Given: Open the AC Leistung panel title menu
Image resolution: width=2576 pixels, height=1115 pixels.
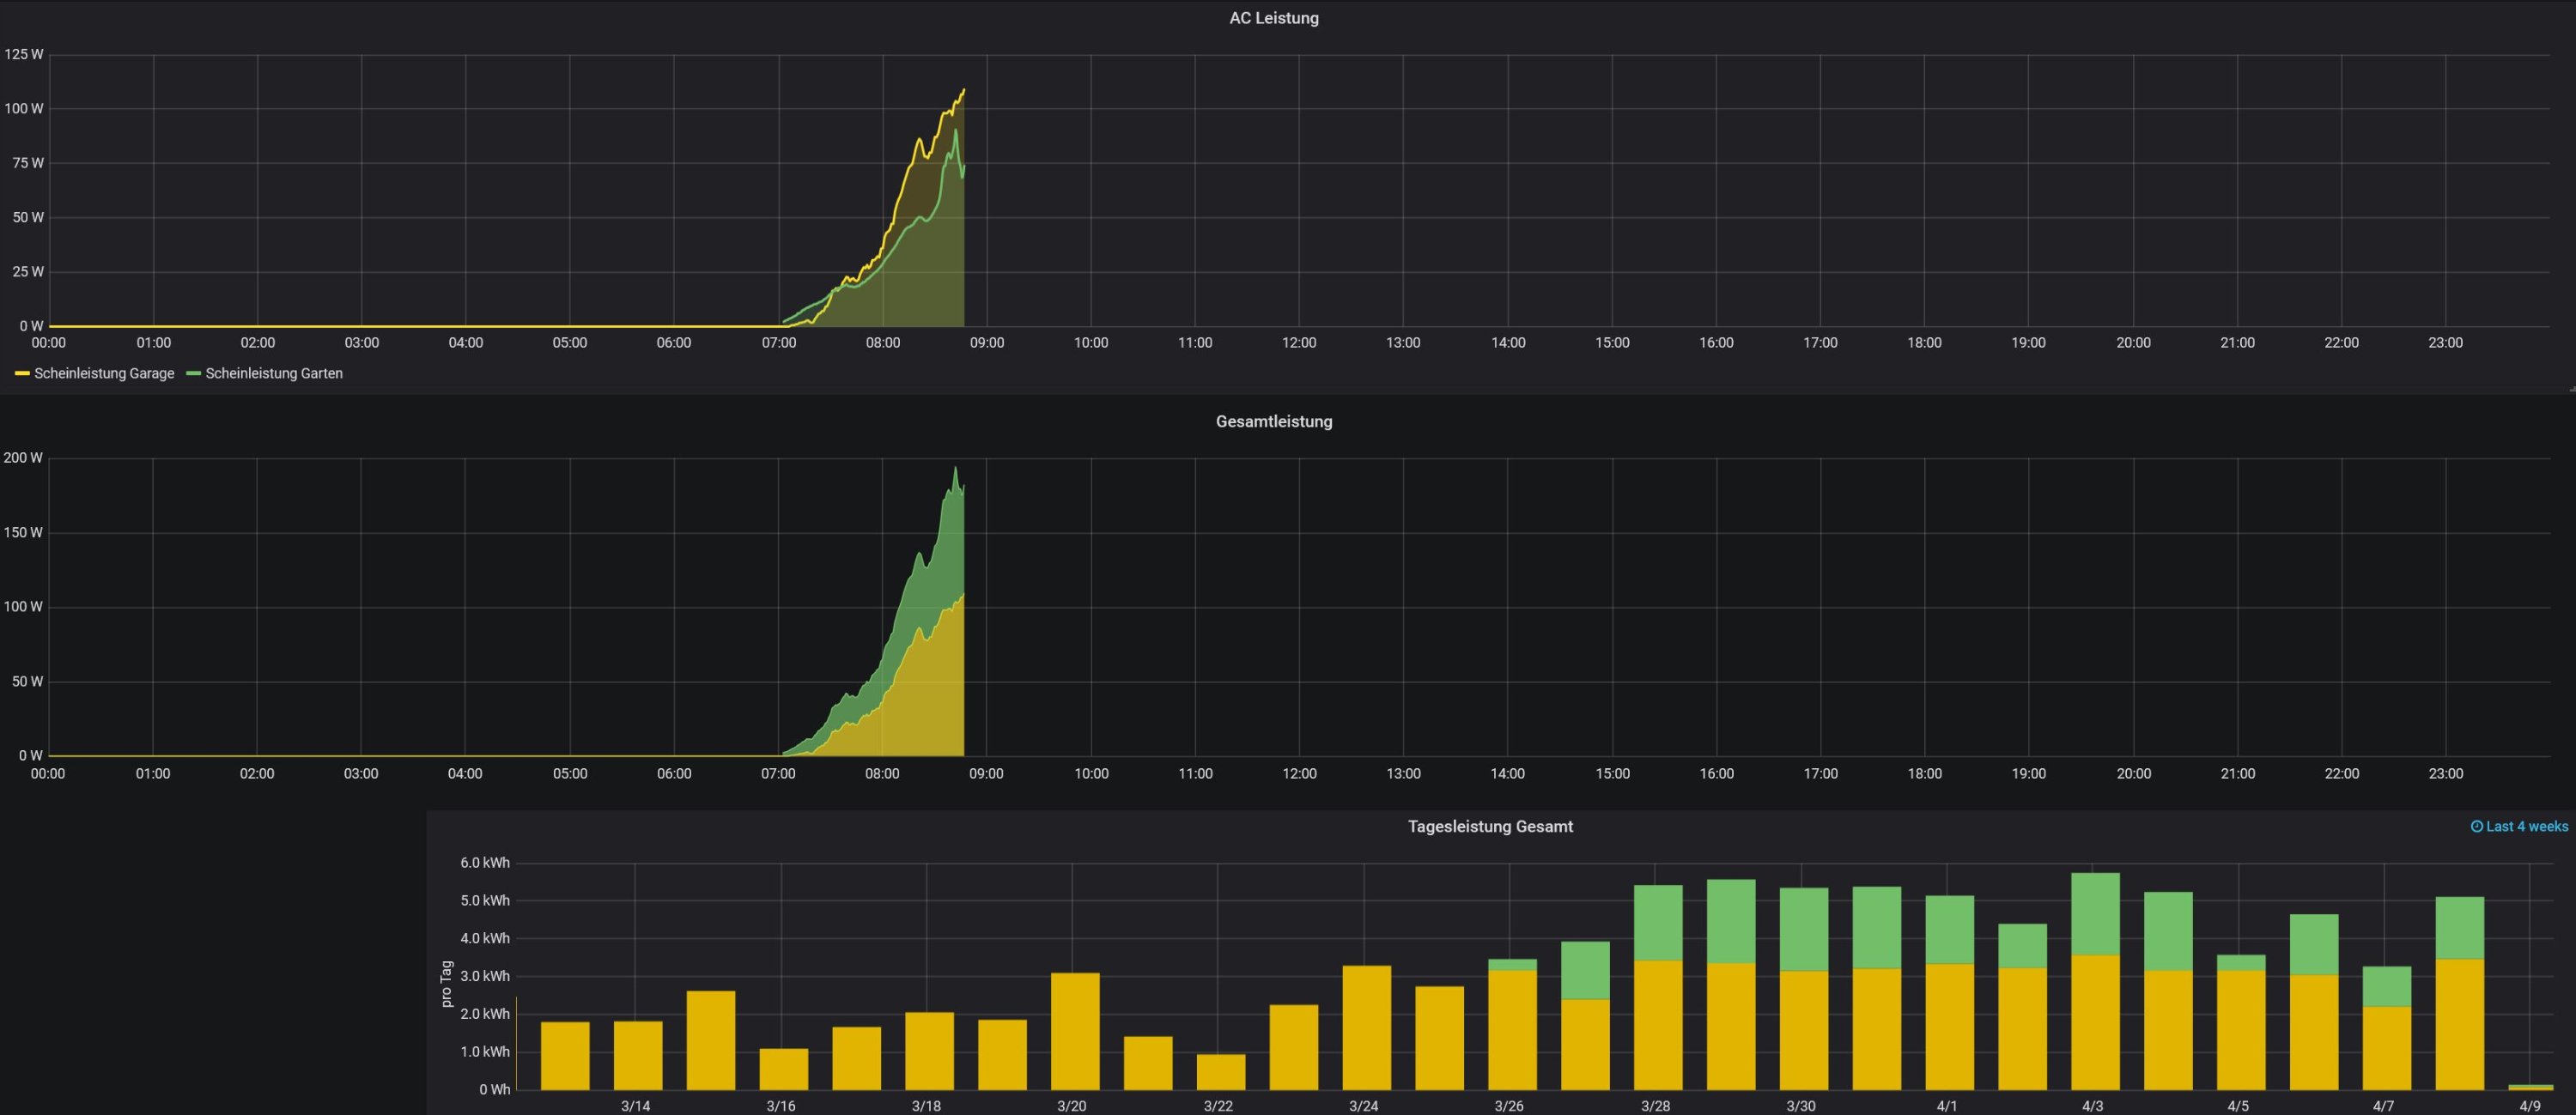Looking at the screenshot, I should click(1273, 18).
